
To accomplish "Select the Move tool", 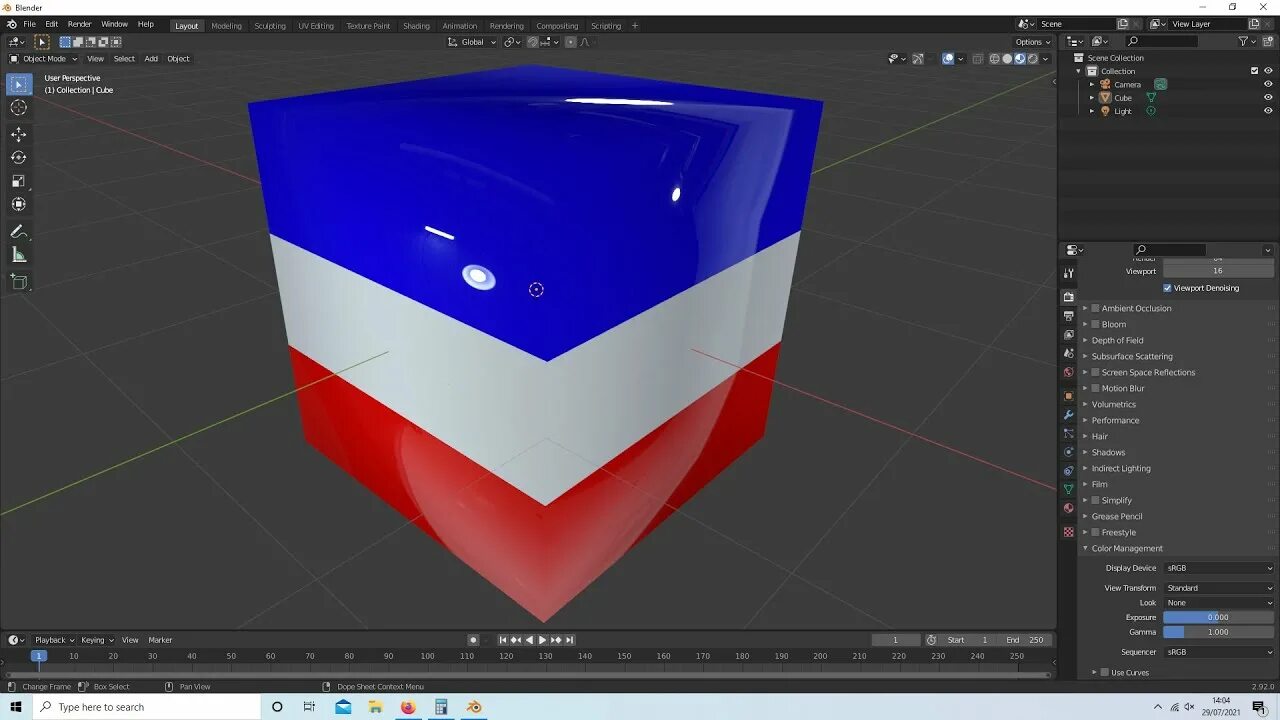I will coord(18,133).
